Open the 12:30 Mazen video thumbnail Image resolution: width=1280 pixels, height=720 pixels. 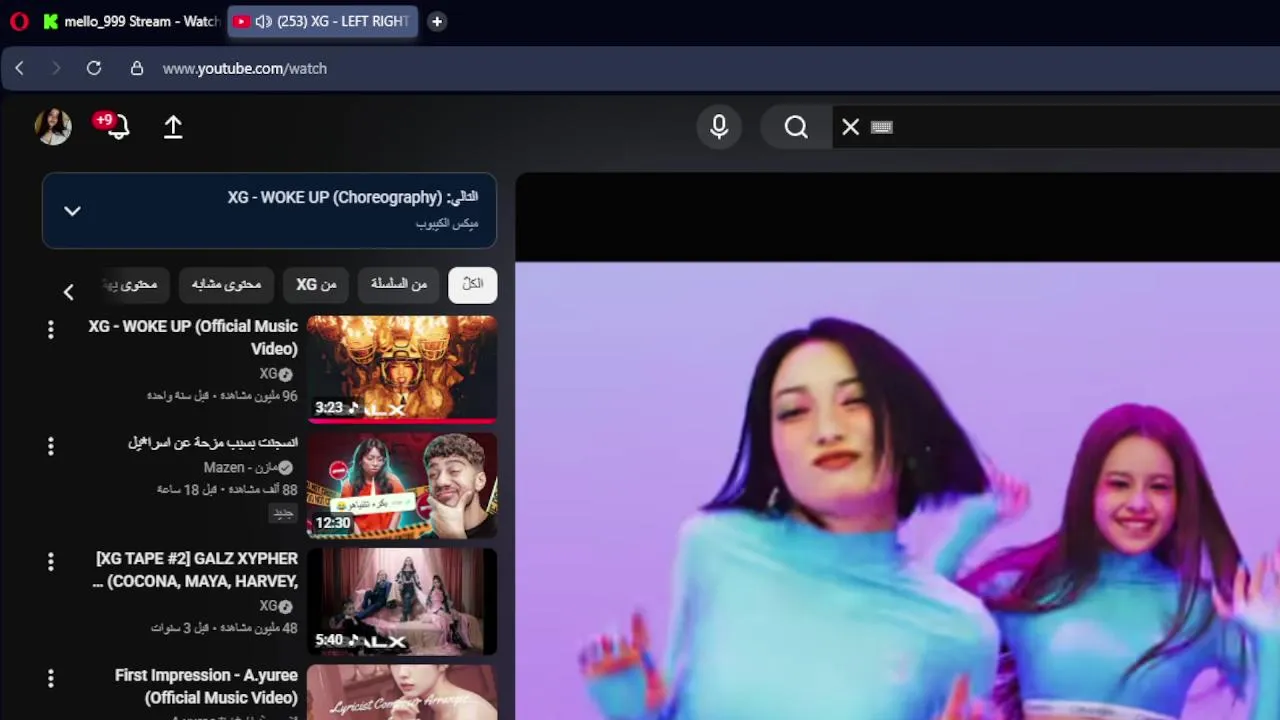[401, 485]
